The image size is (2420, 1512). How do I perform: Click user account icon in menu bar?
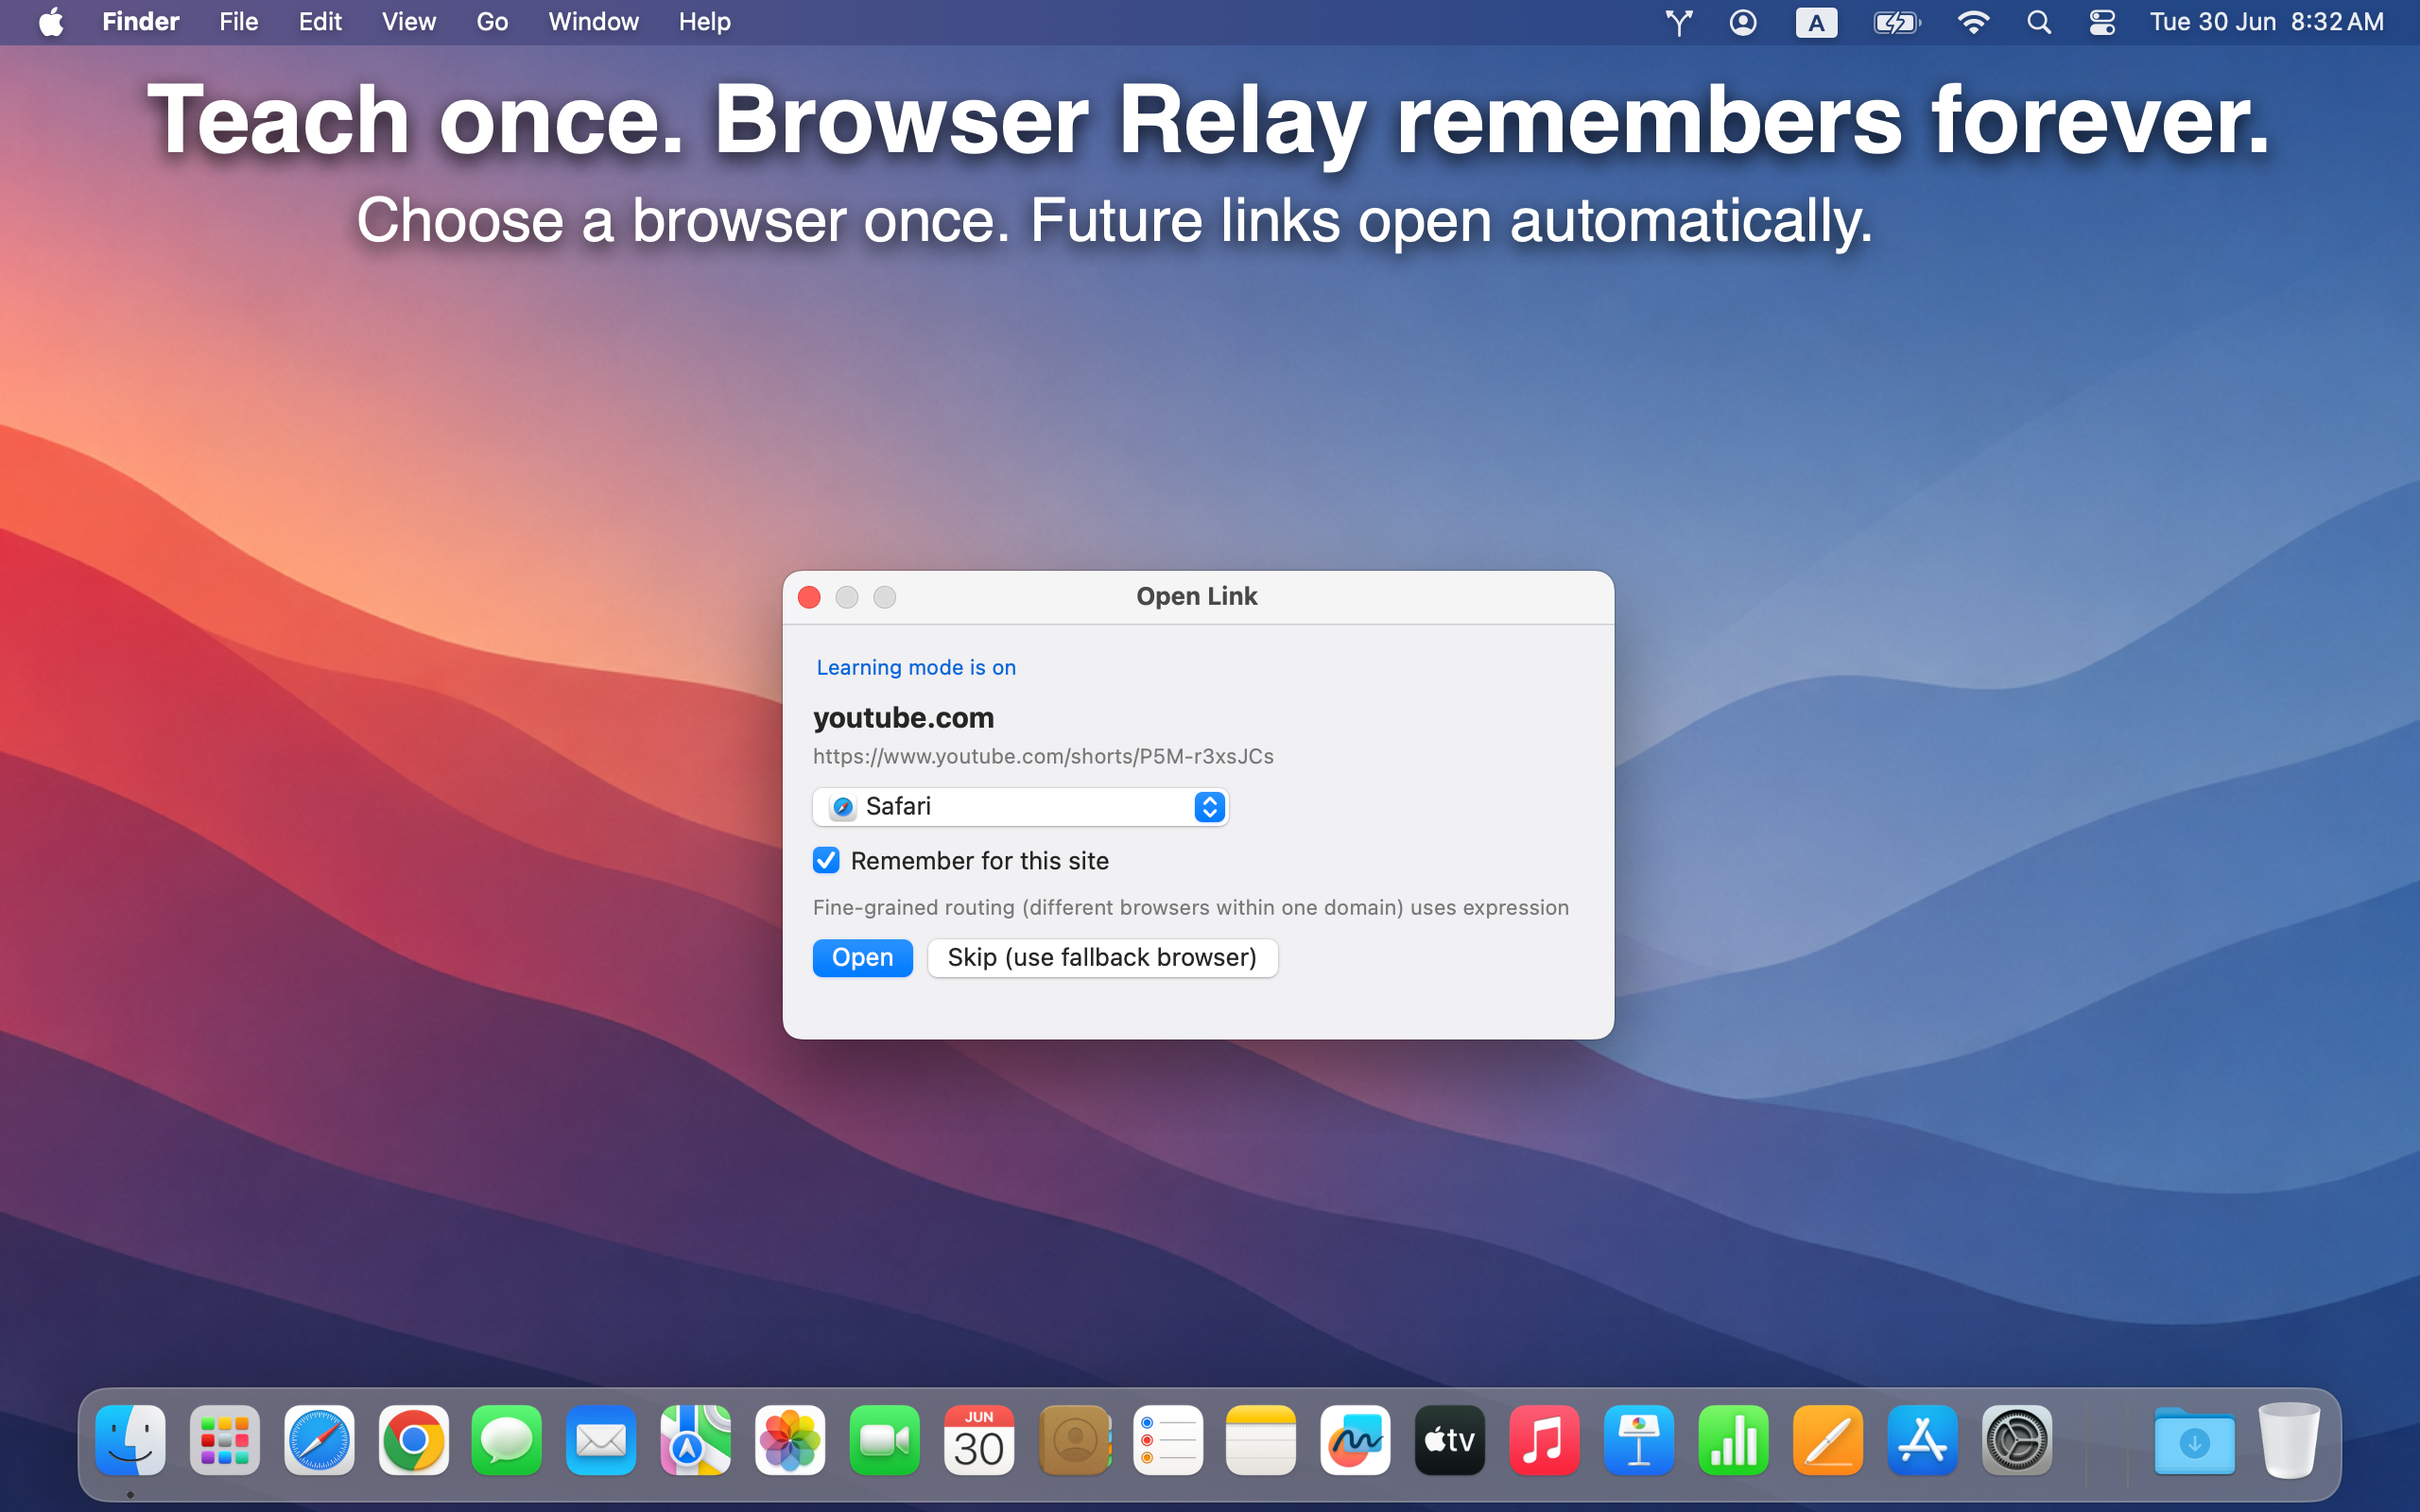click(x=1743, y=22)
